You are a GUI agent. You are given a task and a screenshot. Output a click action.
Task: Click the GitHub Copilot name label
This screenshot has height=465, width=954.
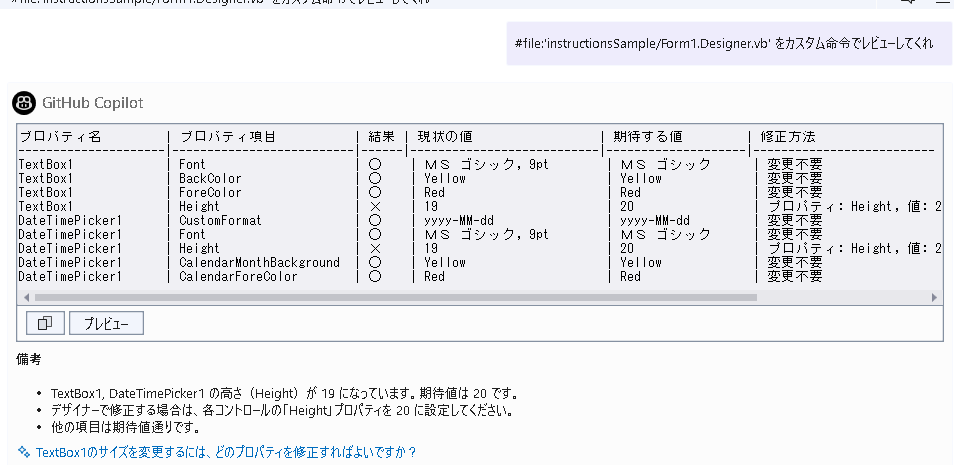point(92,103)
